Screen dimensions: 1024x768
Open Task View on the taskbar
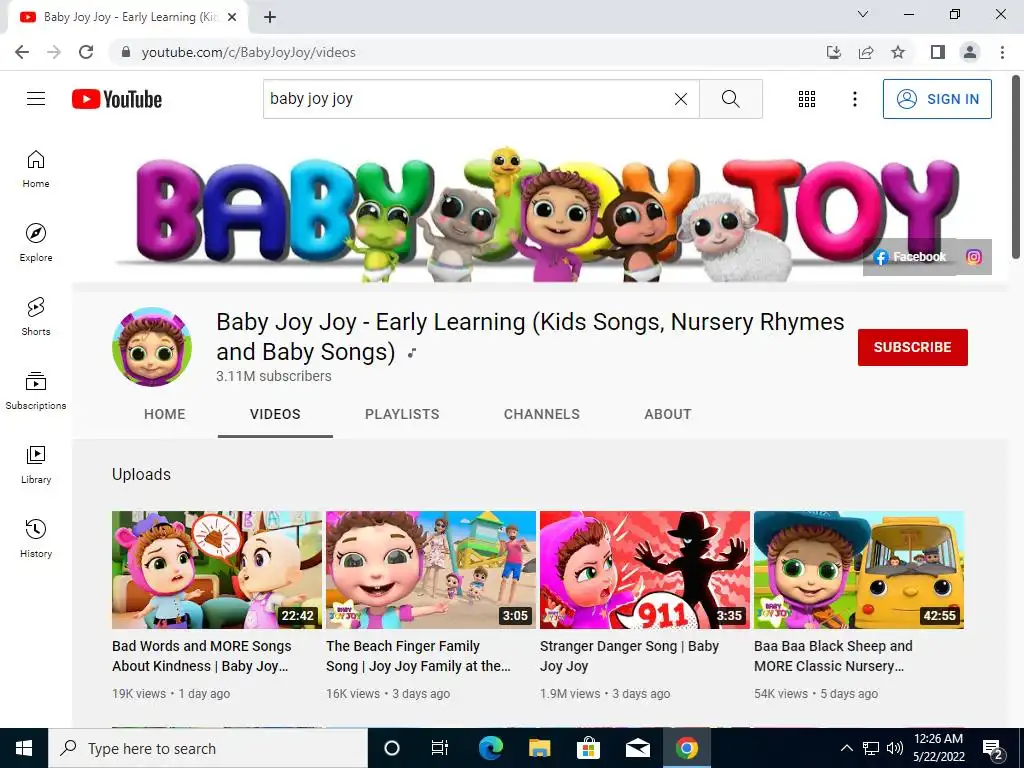(440, 748)
